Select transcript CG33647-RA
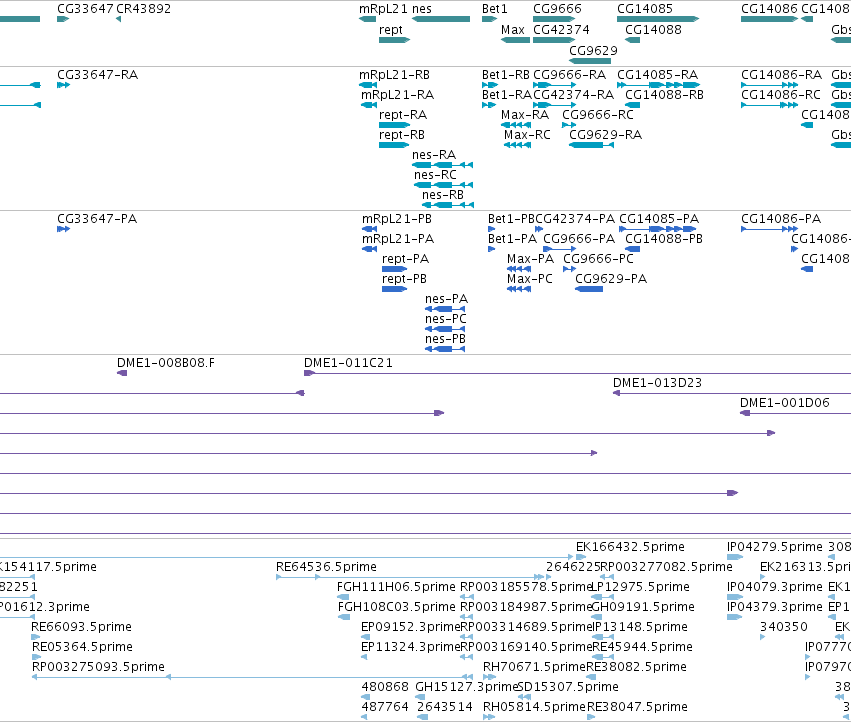The width and height of the screenshot is (851, 722). (98, 75)
